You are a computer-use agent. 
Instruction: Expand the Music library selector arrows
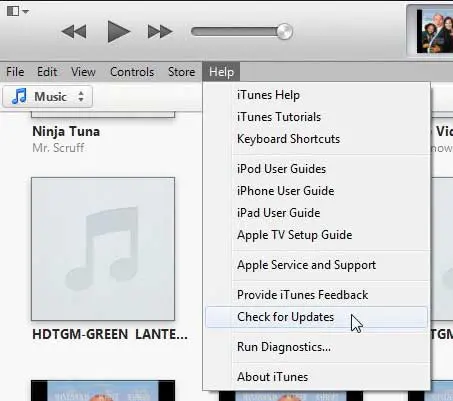point(81,97)
